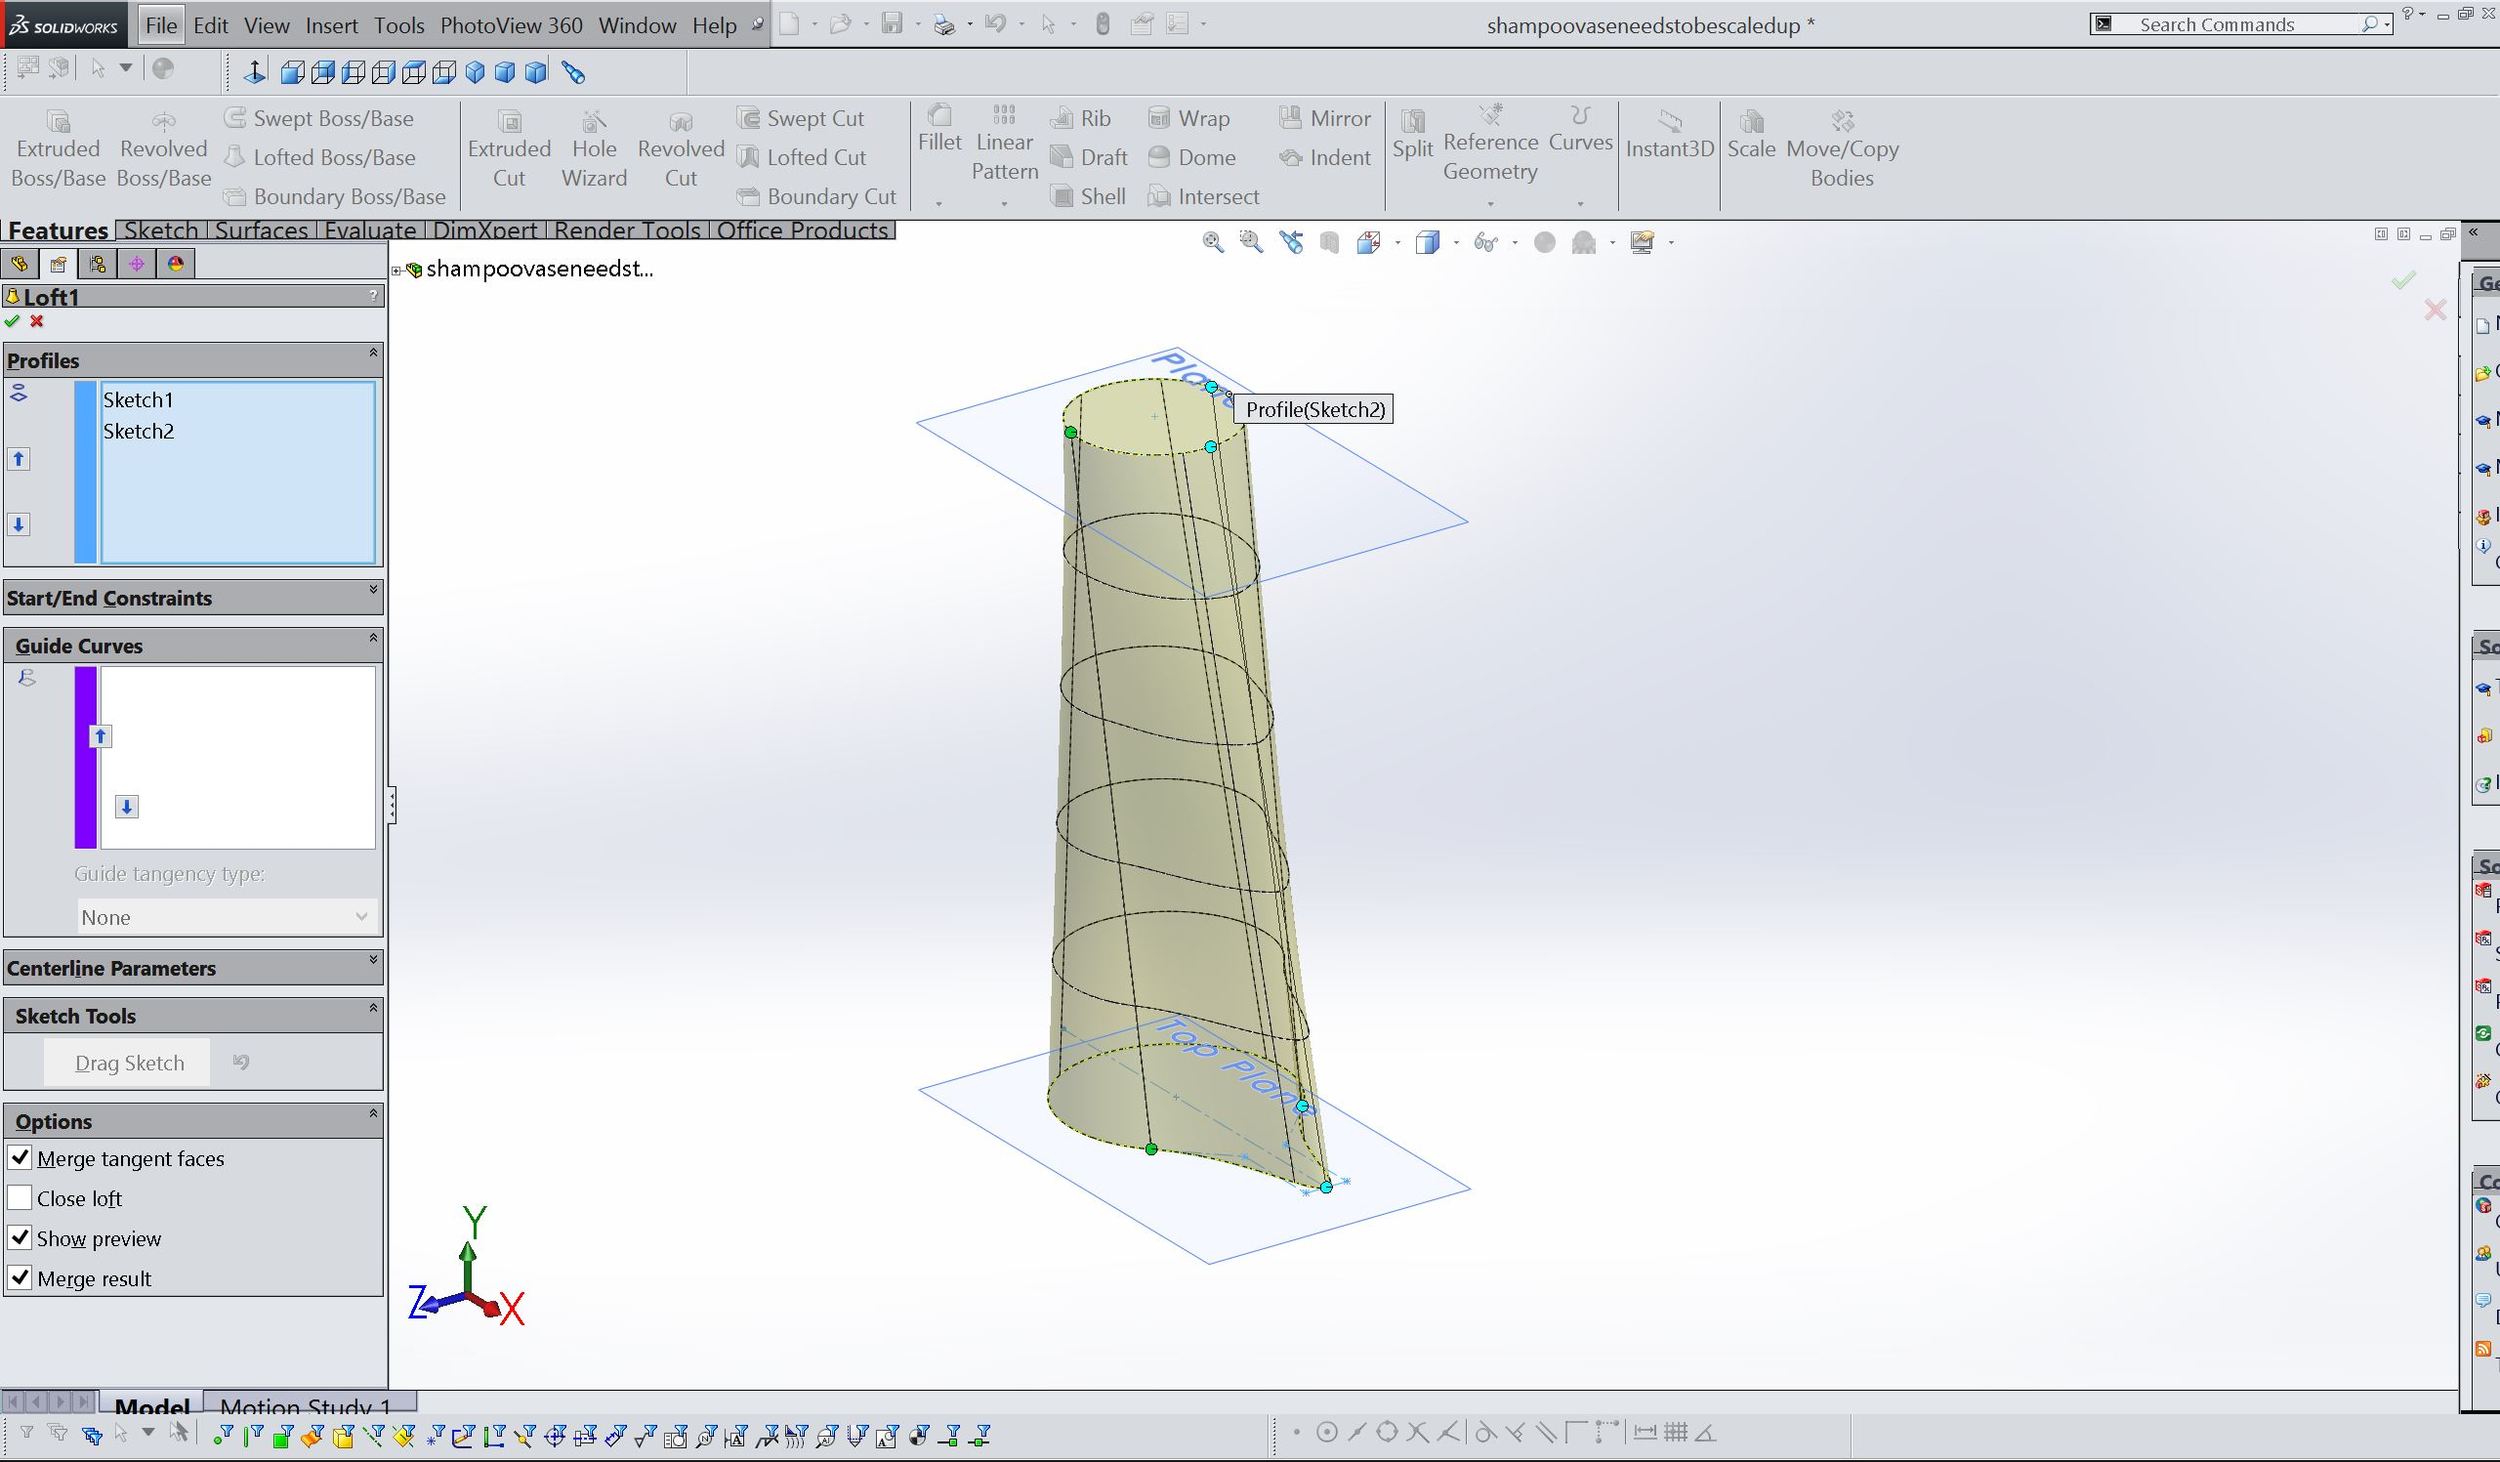Expand the shampoovaseneedst... flyout tree
This screenshot has height=1462, width=2500.
point(396,270)
